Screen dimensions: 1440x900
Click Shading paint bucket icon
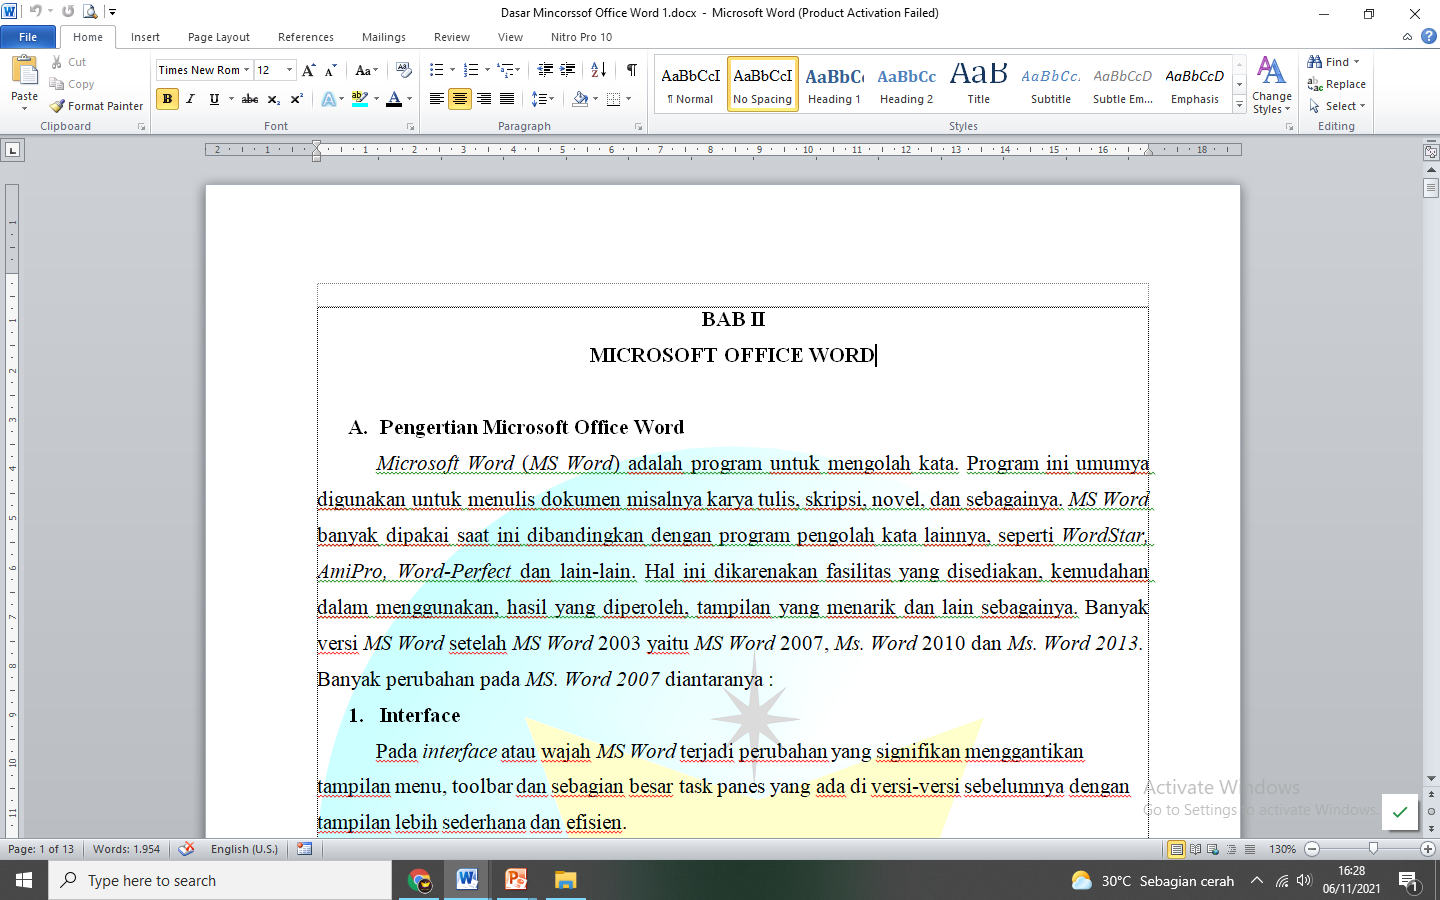click(580, 99)
